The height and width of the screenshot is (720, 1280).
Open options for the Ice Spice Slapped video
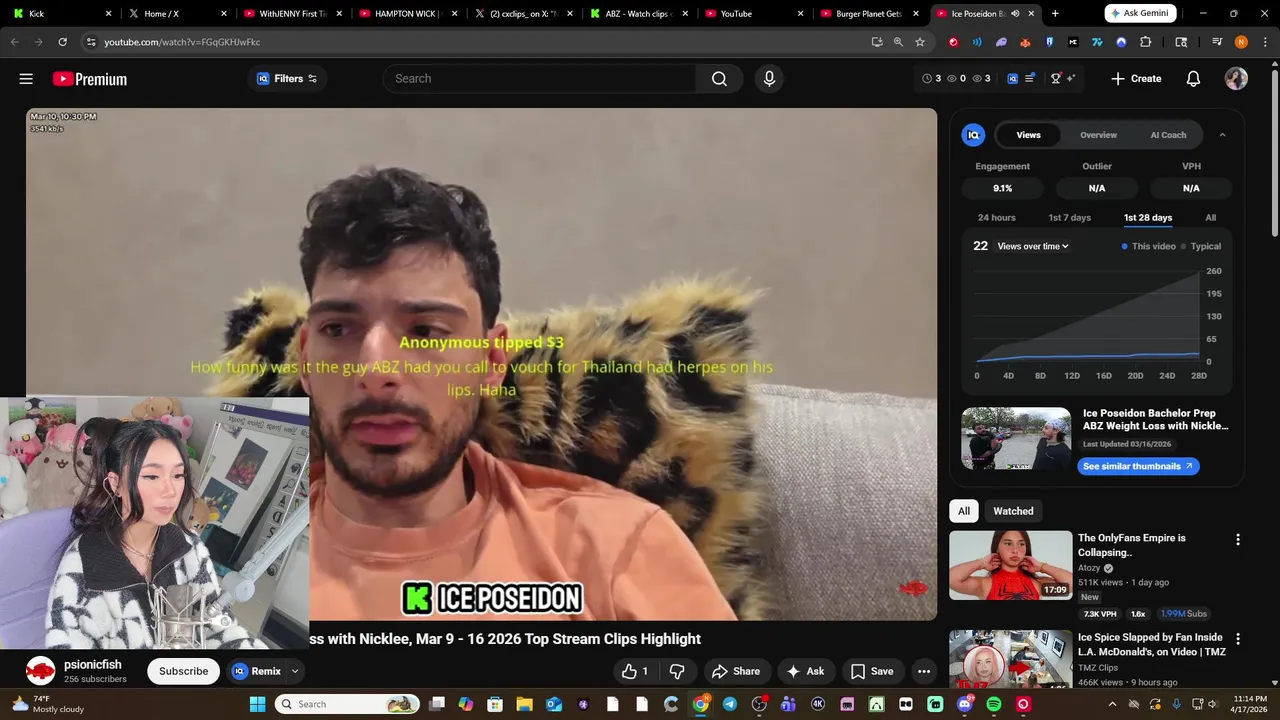tap(1238, 639)
